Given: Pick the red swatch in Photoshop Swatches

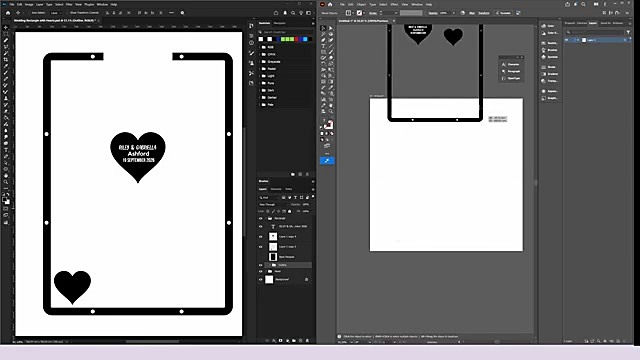Looking at the screenshot, I should click(297, 39).
